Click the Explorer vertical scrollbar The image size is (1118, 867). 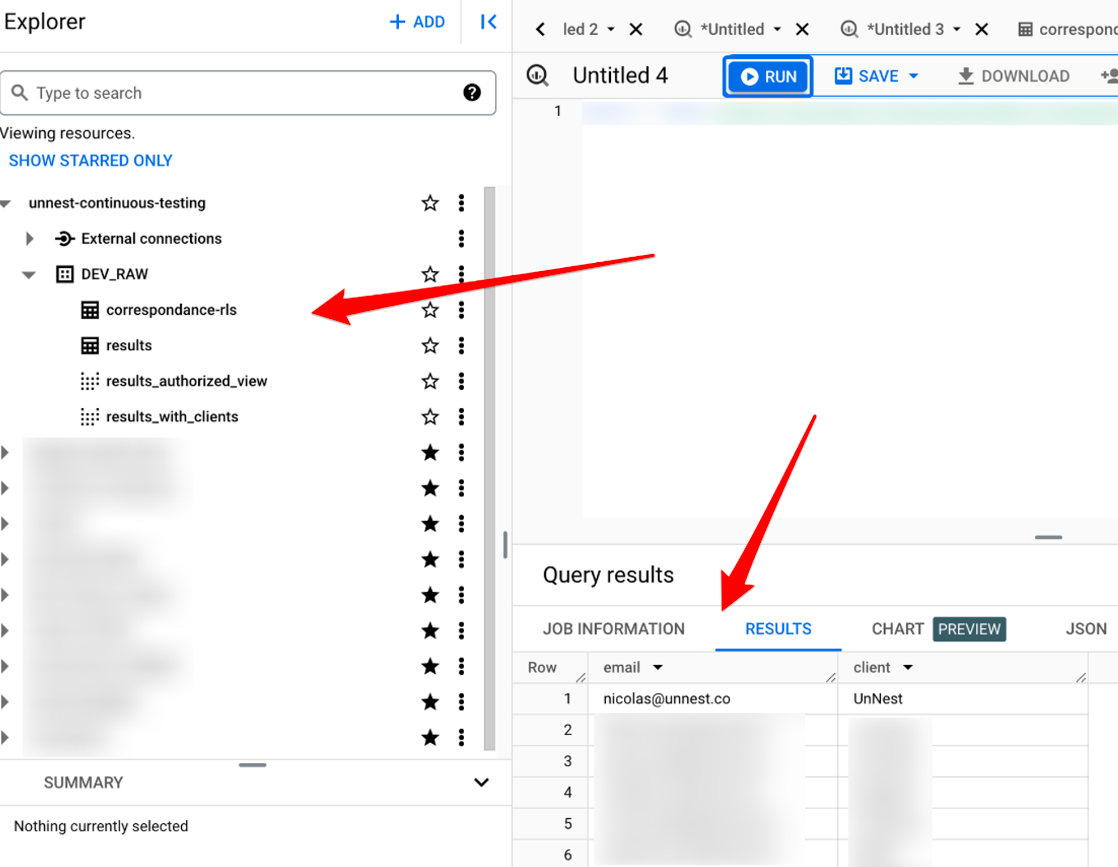[489, 468]
